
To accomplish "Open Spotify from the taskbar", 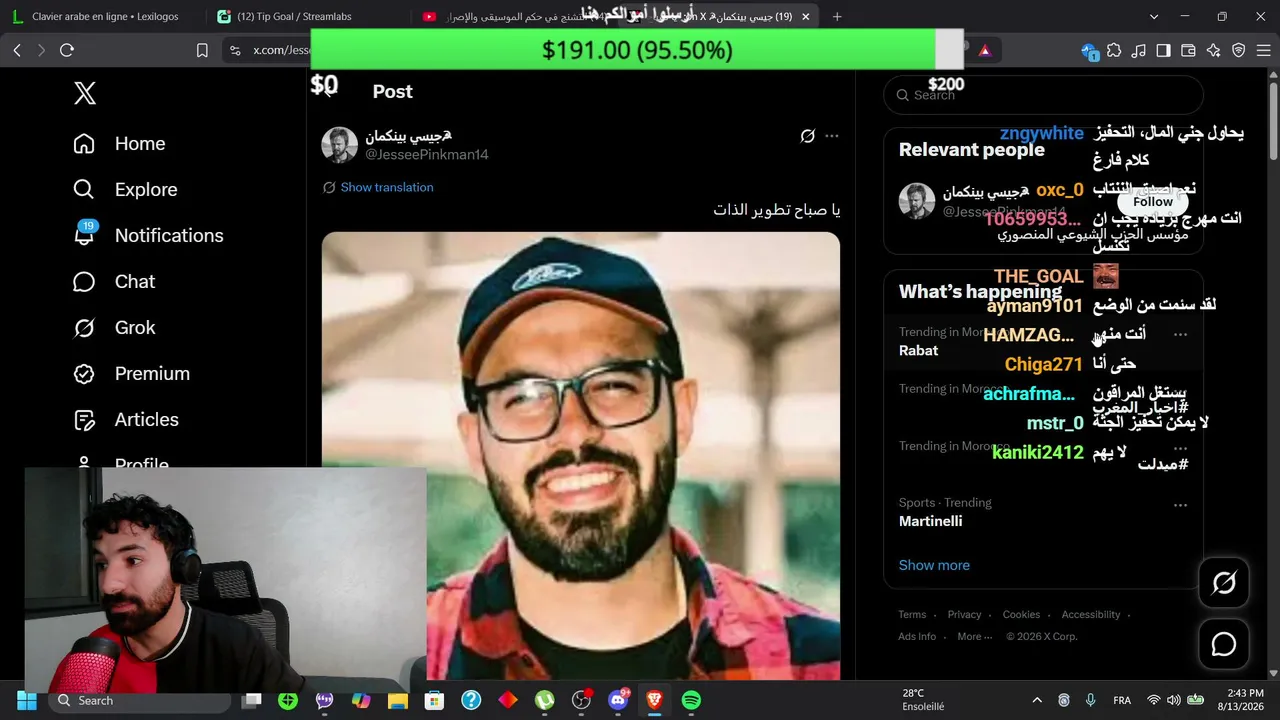I will tap(691, 701).
